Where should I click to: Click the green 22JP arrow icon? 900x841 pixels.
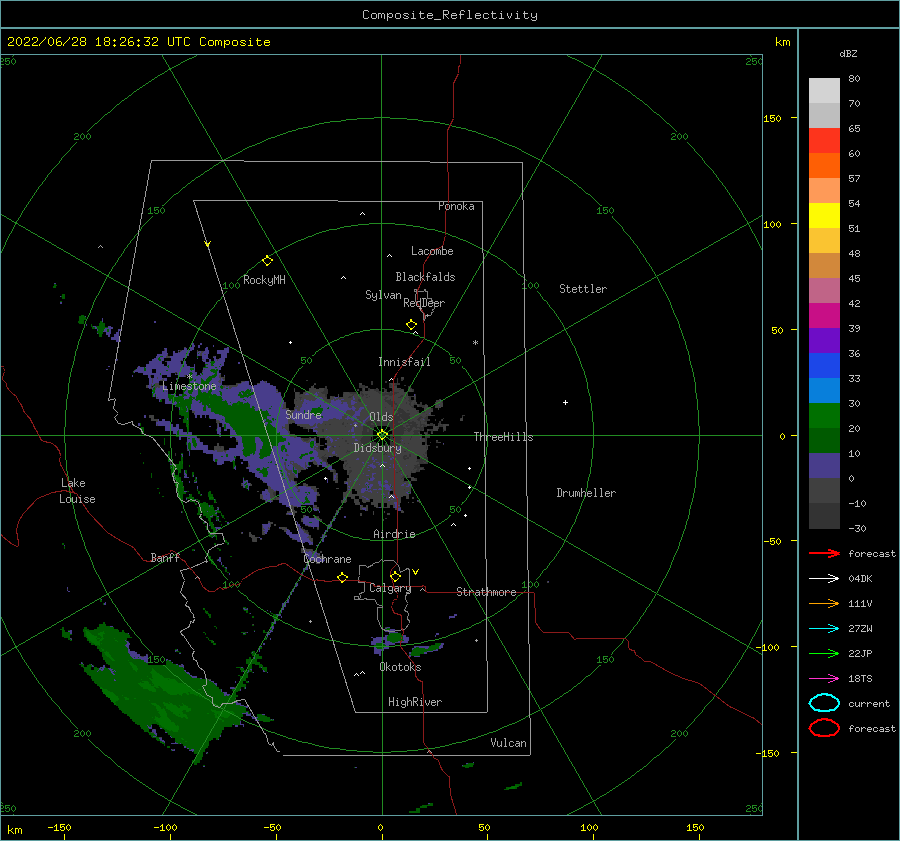point(824,653)
